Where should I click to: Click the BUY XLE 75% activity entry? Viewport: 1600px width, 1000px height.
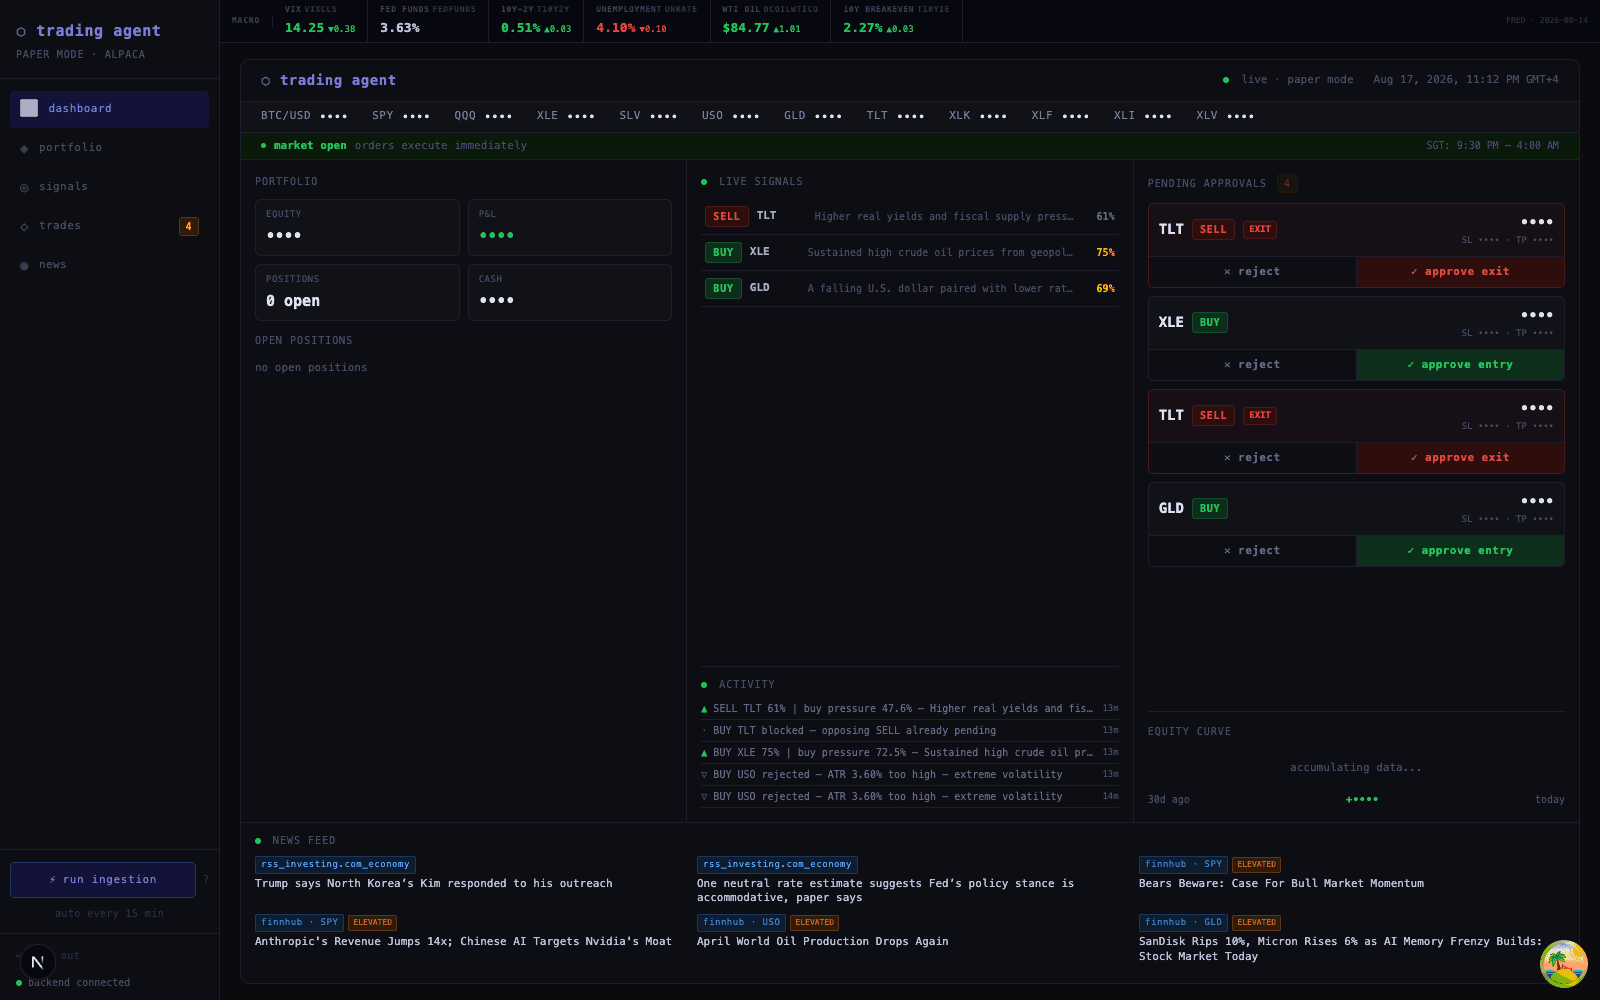tap(910, 753)
